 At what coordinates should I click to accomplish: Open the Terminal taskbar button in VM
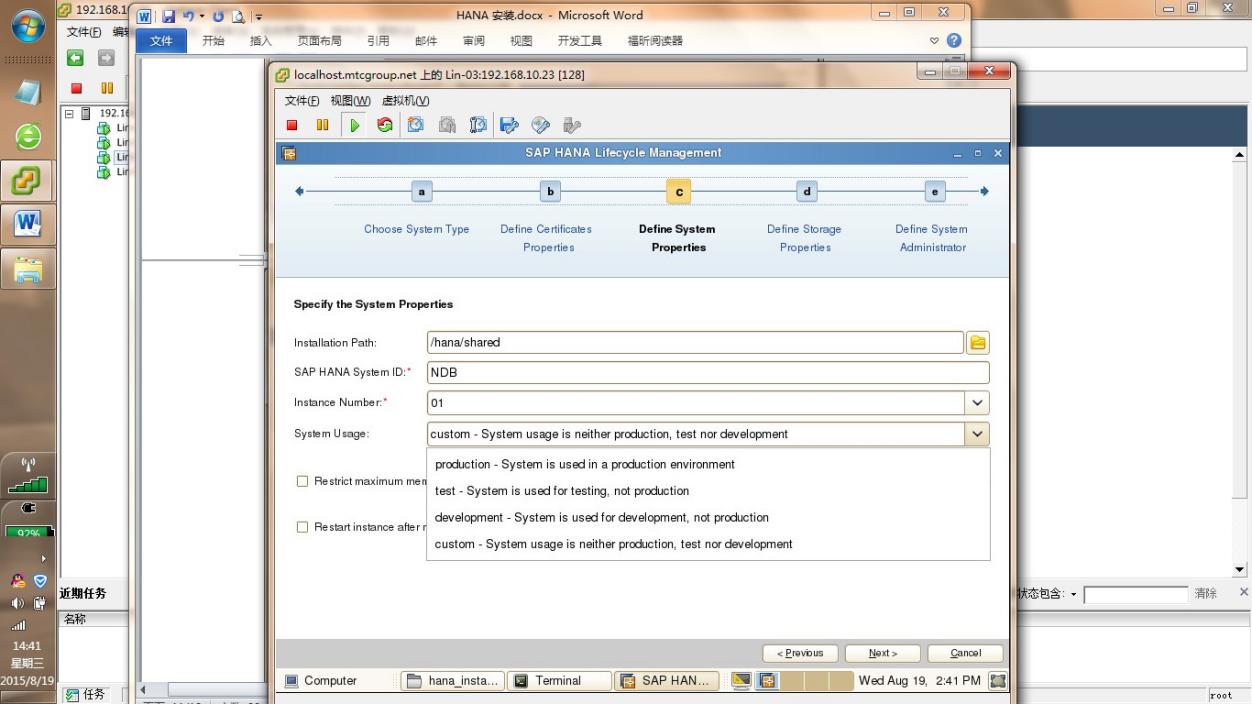558,681
